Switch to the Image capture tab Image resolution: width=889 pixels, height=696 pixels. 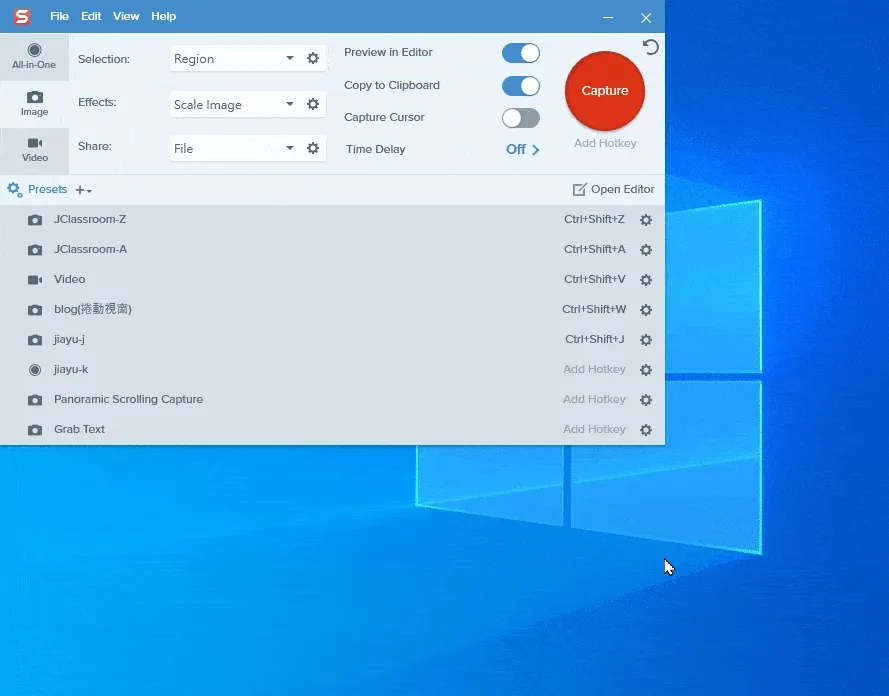34,104
